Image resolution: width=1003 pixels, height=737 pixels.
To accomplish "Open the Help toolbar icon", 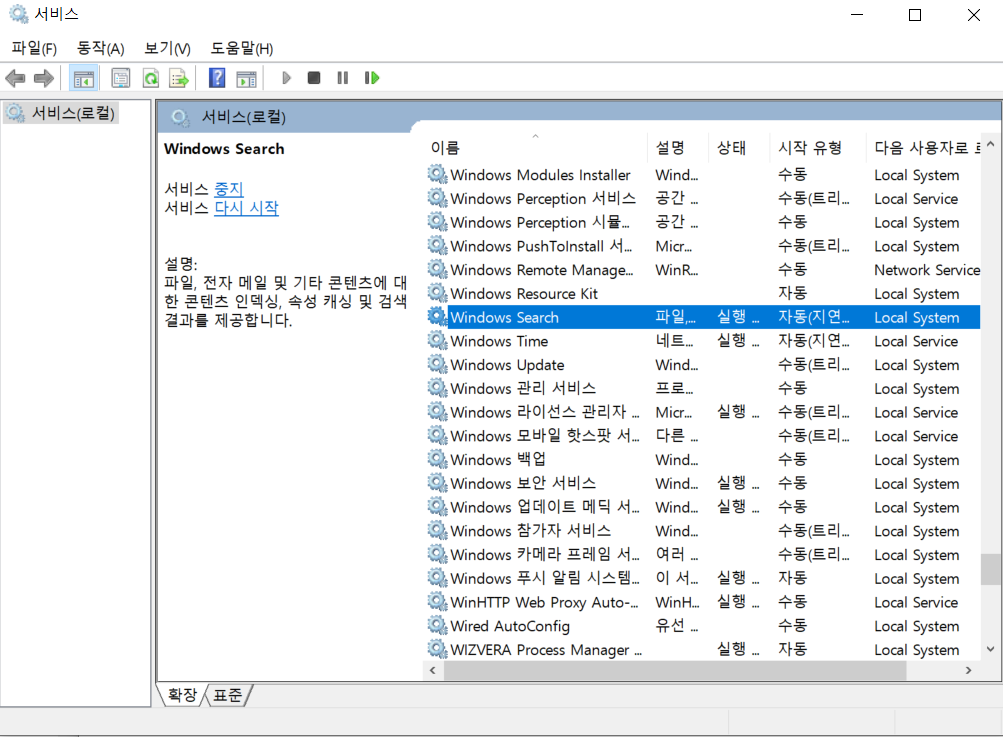I will pyautogui.click(x=217, y=78).
